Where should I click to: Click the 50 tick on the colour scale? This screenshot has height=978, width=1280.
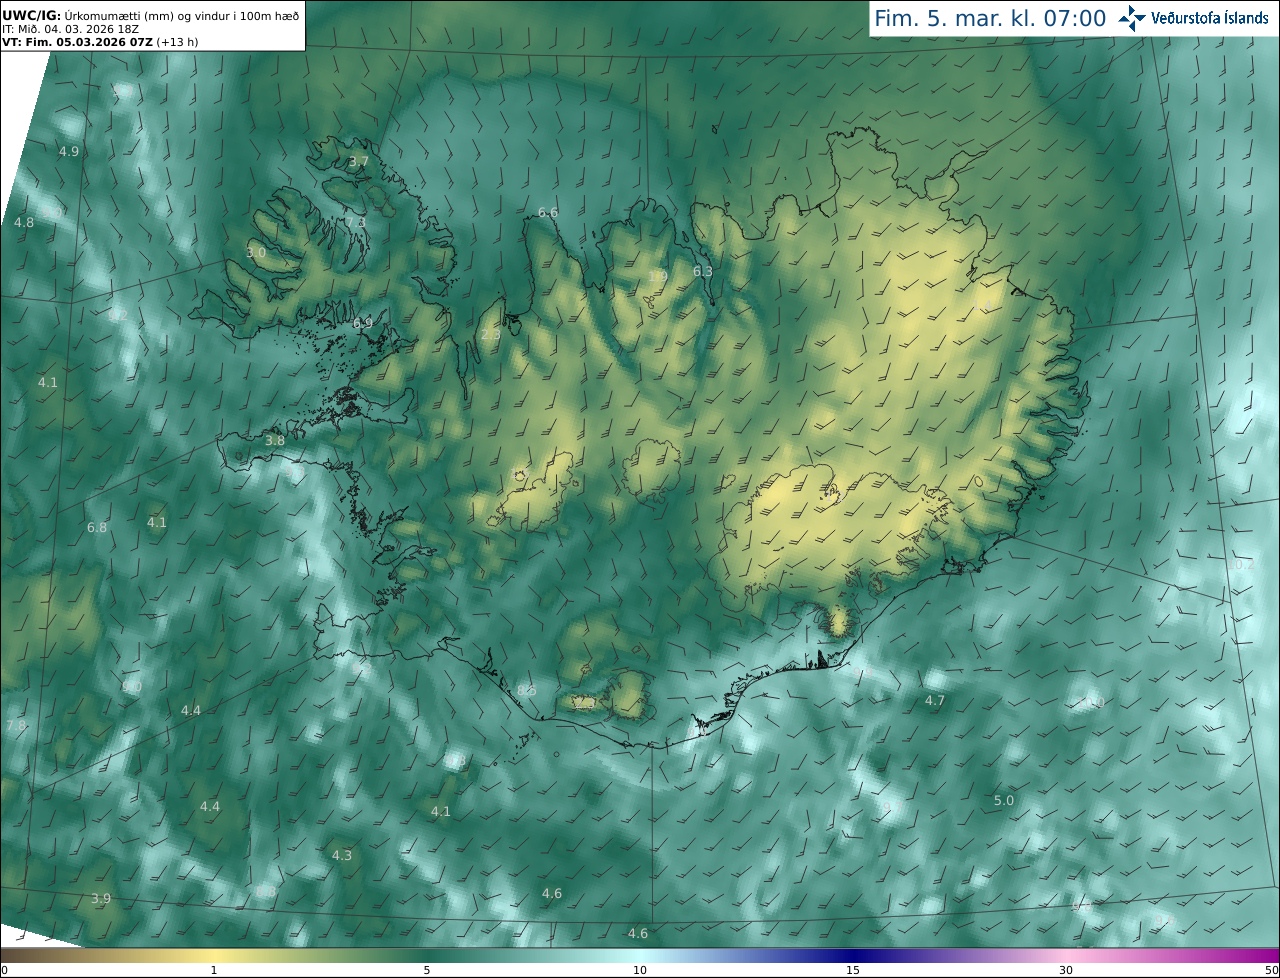click(1272, 970)
